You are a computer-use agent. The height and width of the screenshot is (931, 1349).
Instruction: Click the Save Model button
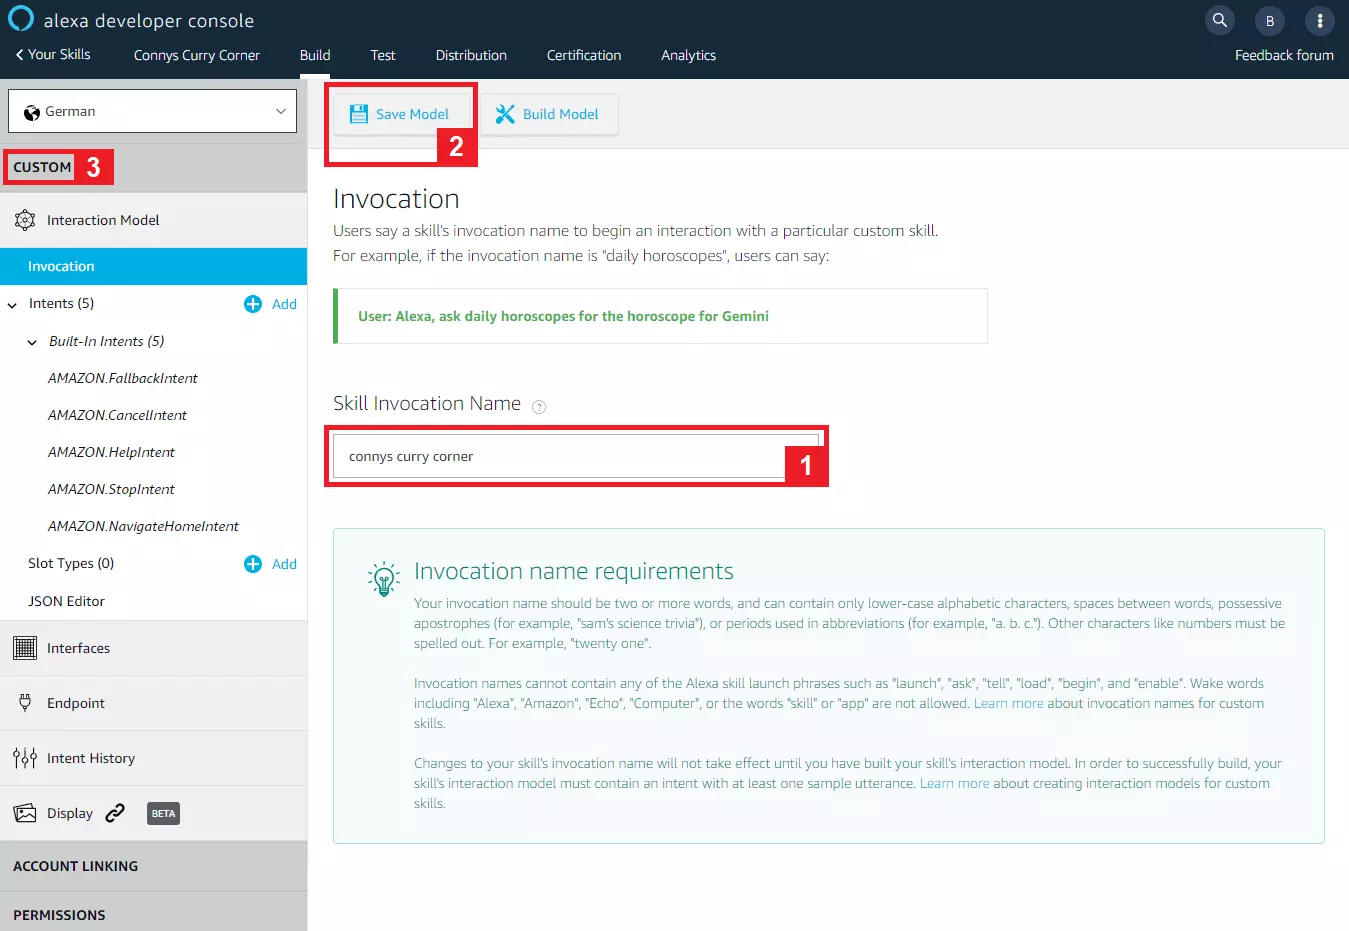pos(399,114)
